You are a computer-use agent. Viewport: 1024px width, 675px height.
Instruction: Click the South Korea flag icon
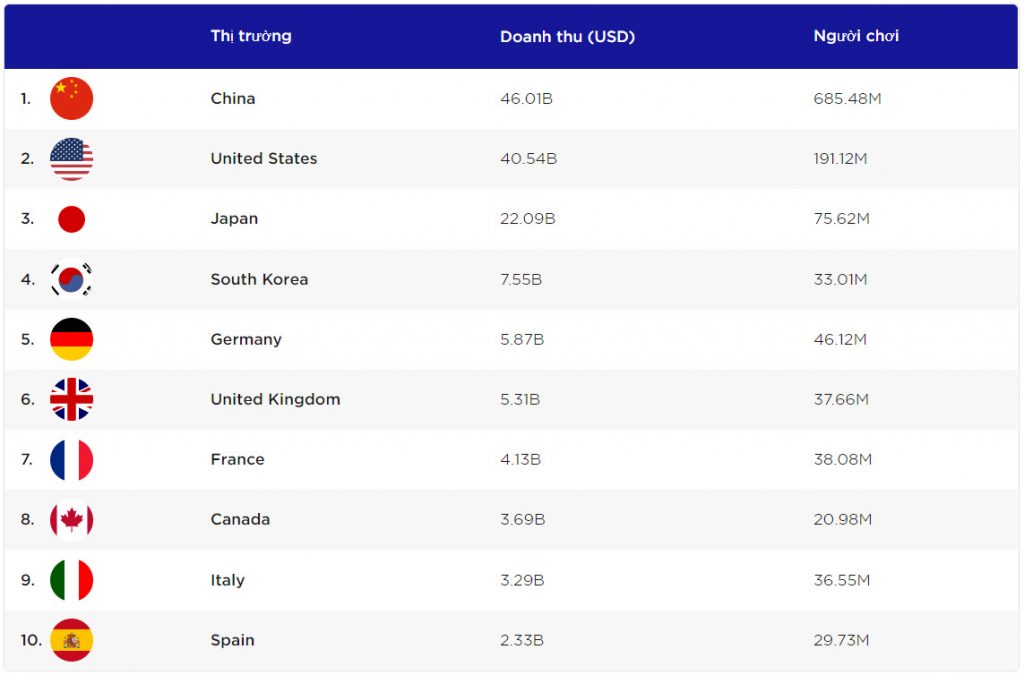(71, 279)
